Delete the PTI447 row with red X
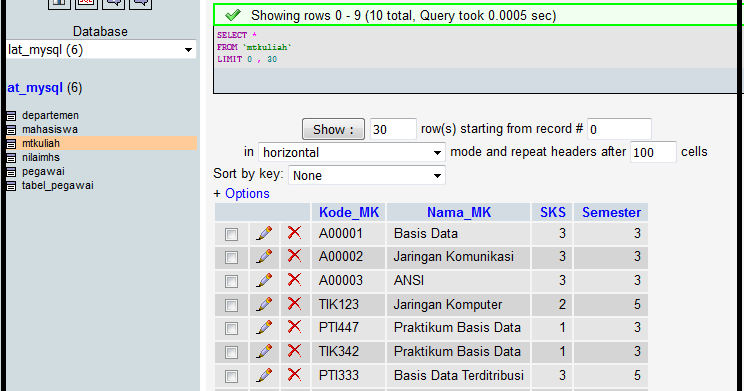The width and height of the screenshot is (744, 391). coord(294,326)
